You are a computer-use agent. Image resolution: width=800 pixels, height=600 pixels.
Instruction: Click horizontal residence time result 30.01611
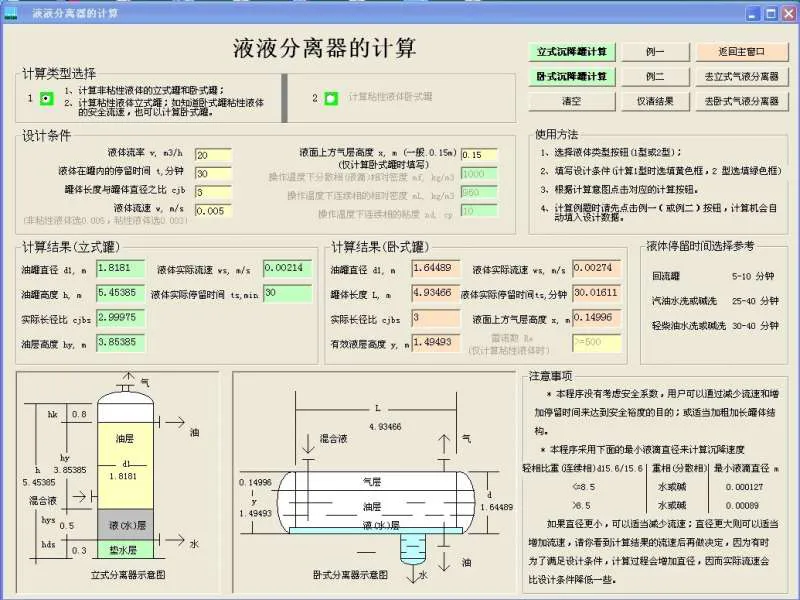(597, 293)
